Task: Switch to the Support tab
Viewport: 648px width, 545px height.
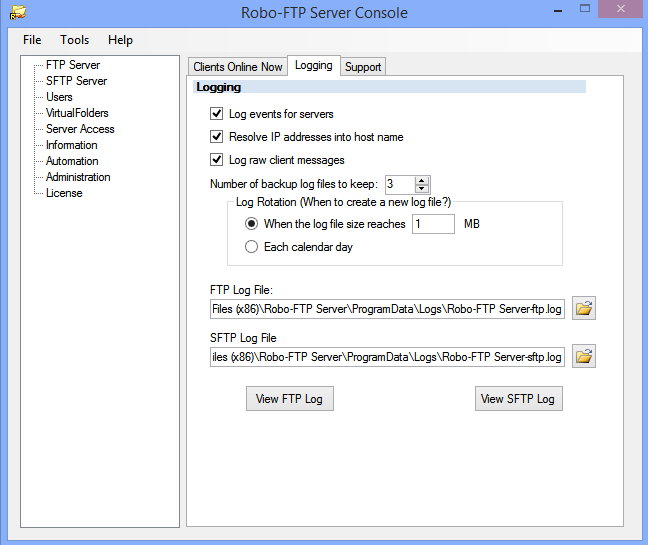Action: (x=363, y=67)
